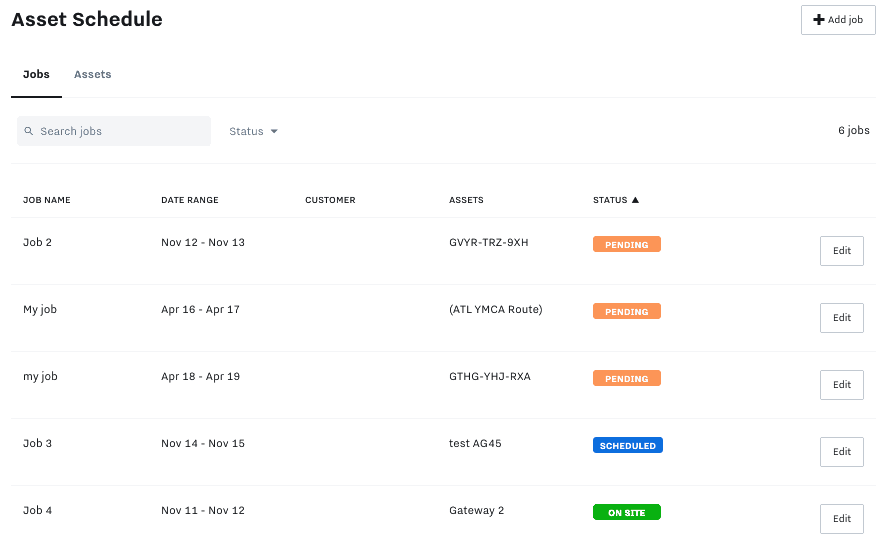
Task: Edit the Job 2 row
Action: pyautogui.click(x=841, y=251)
